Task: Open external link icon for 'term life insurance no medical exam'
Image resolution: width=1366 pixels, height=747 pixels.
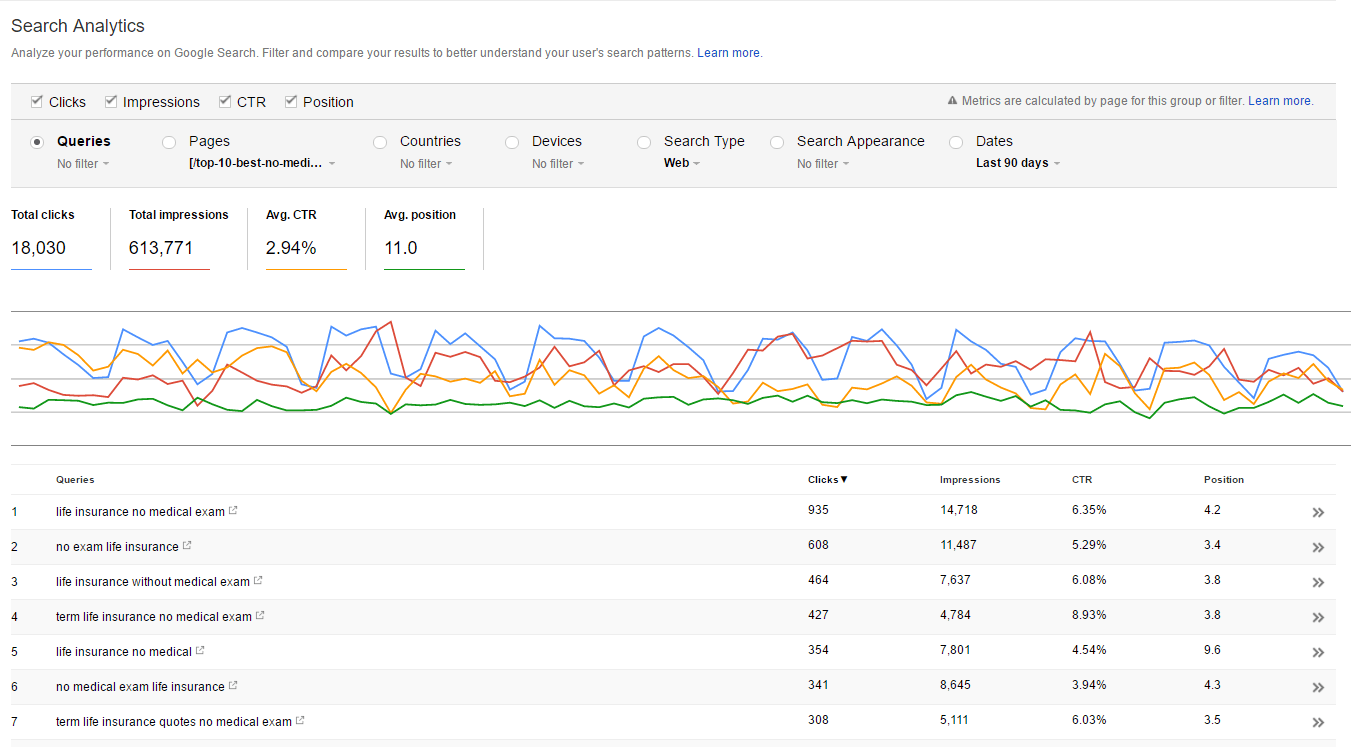Action: coord(260,616)
